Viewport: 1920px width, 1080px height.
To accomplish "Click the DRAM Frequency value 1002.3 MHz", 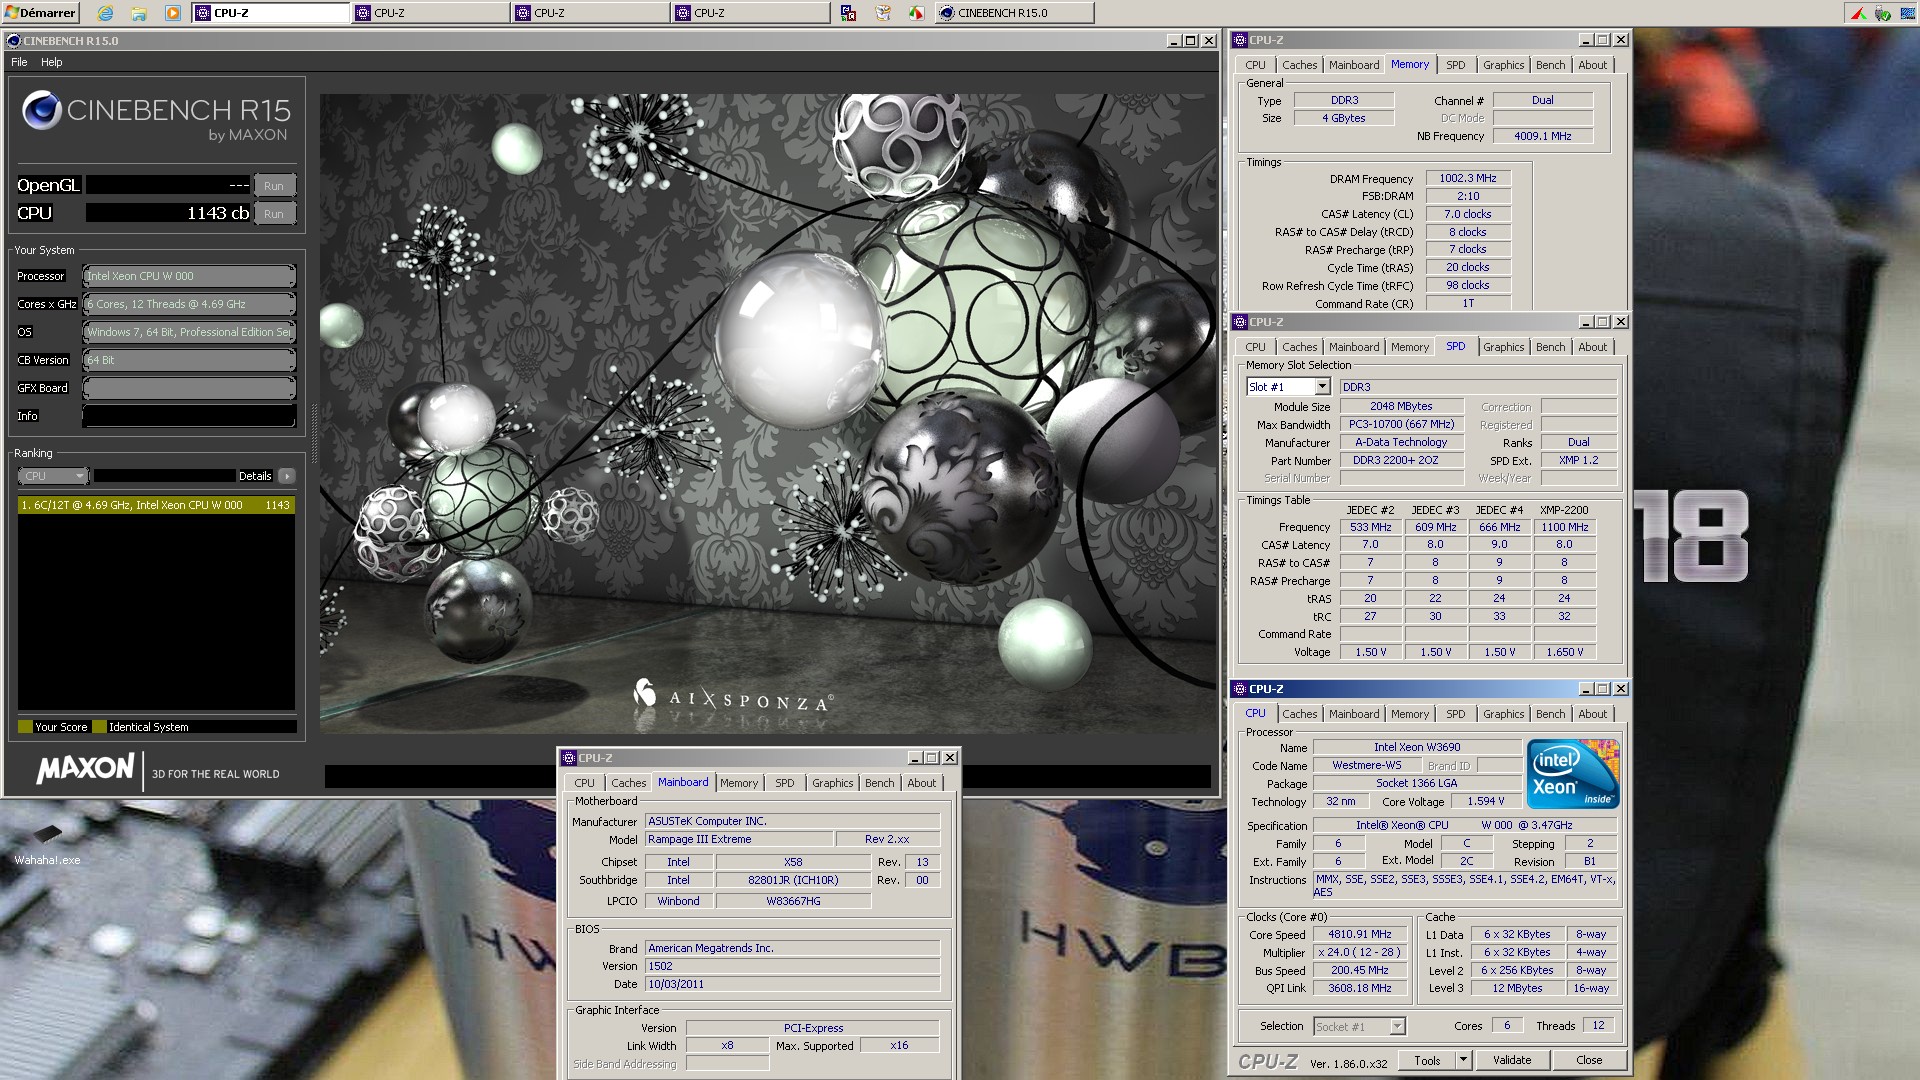I will point(1467,178).
